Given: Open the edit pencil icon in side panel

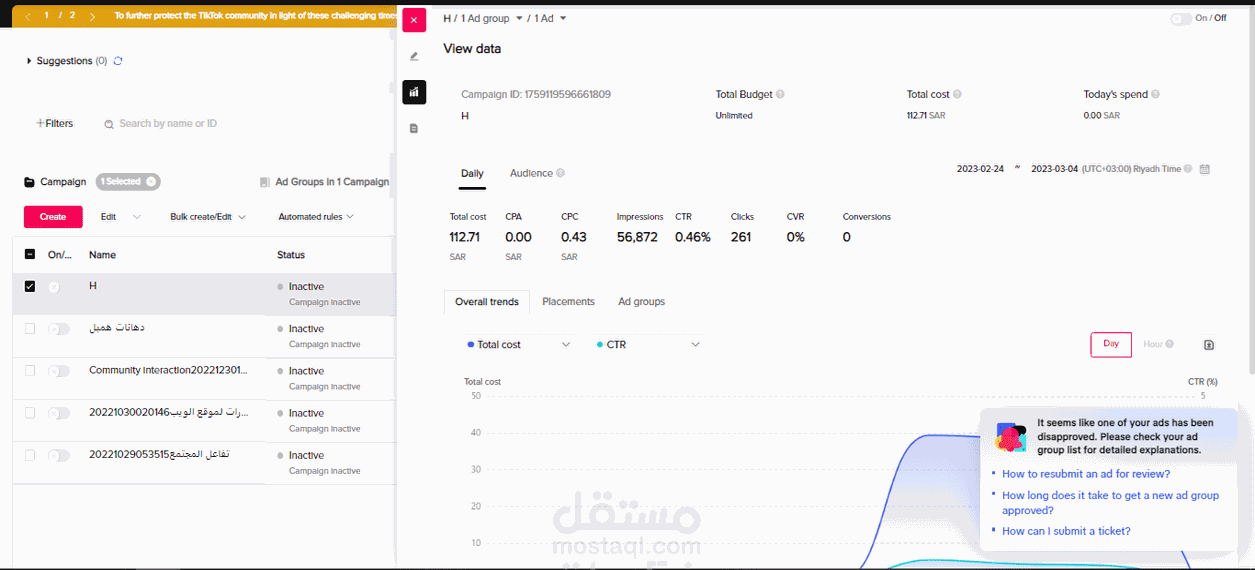Looking at the screenshot, I should pyautogui.click(x=414, y=56).
